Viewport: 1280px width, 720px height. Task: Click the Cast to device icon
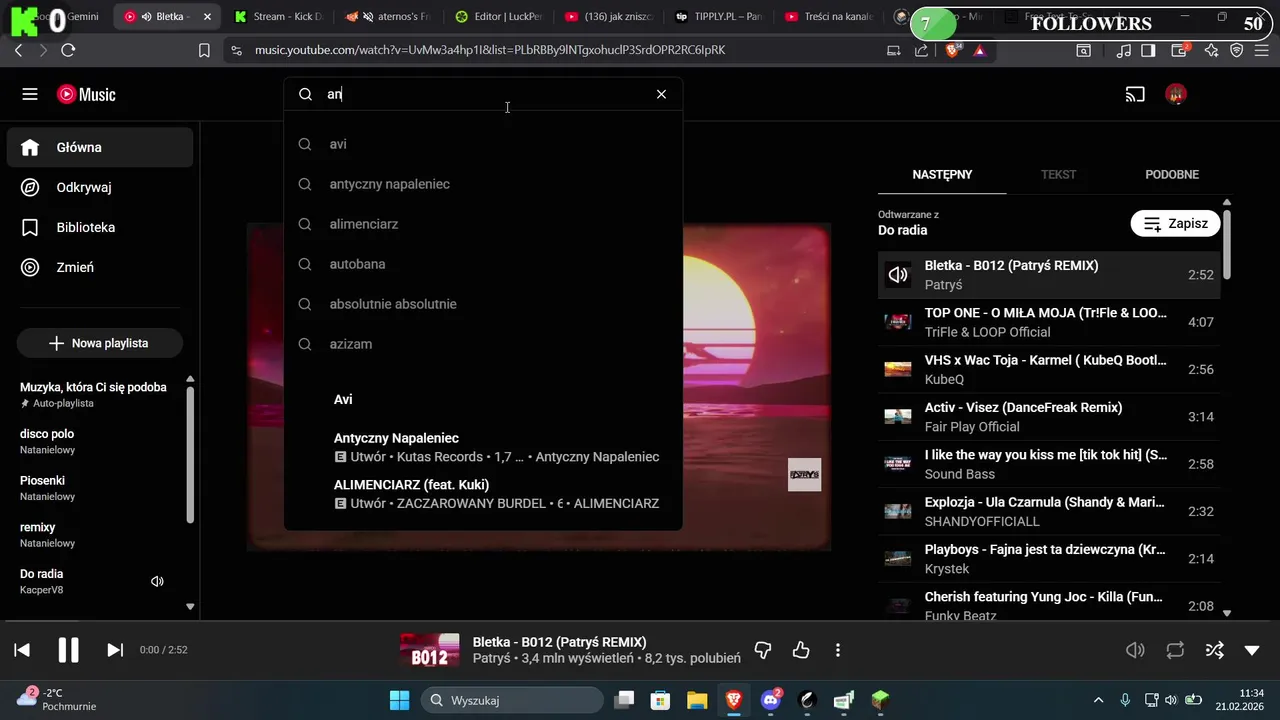[1135, 94]
